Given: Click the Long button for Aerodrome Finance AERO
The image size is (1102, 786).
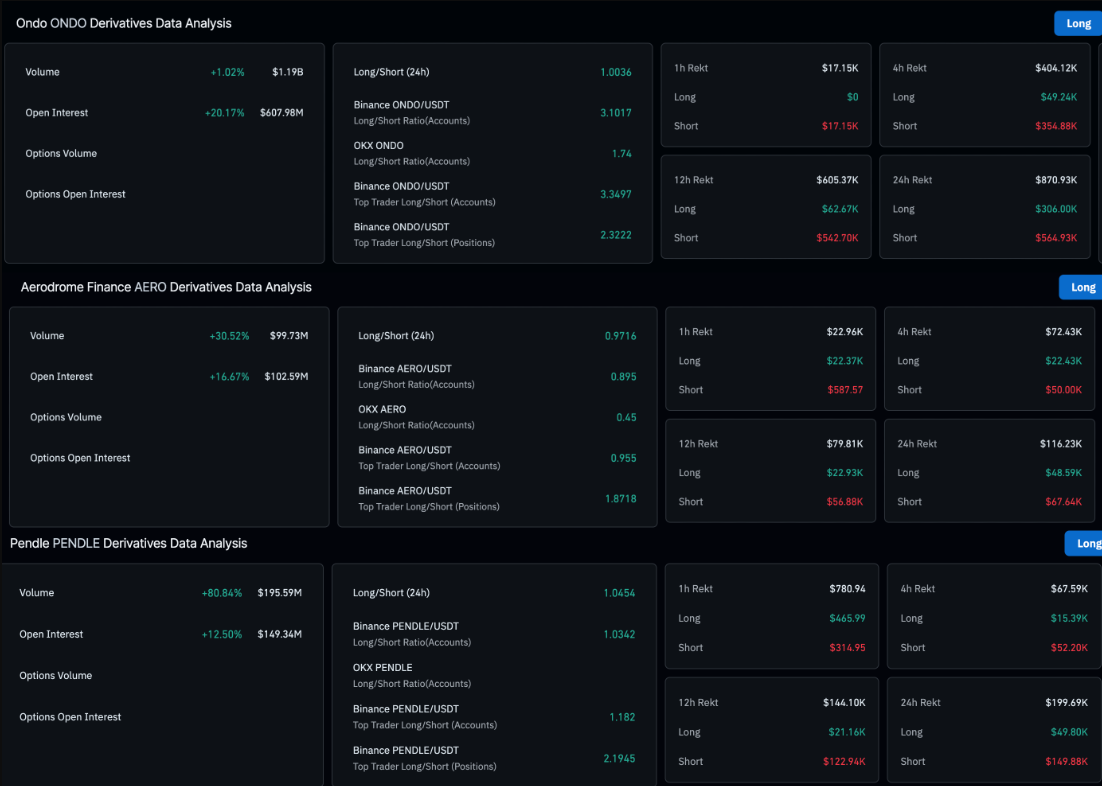Looking at the screenshot, I should point(1081,287).
